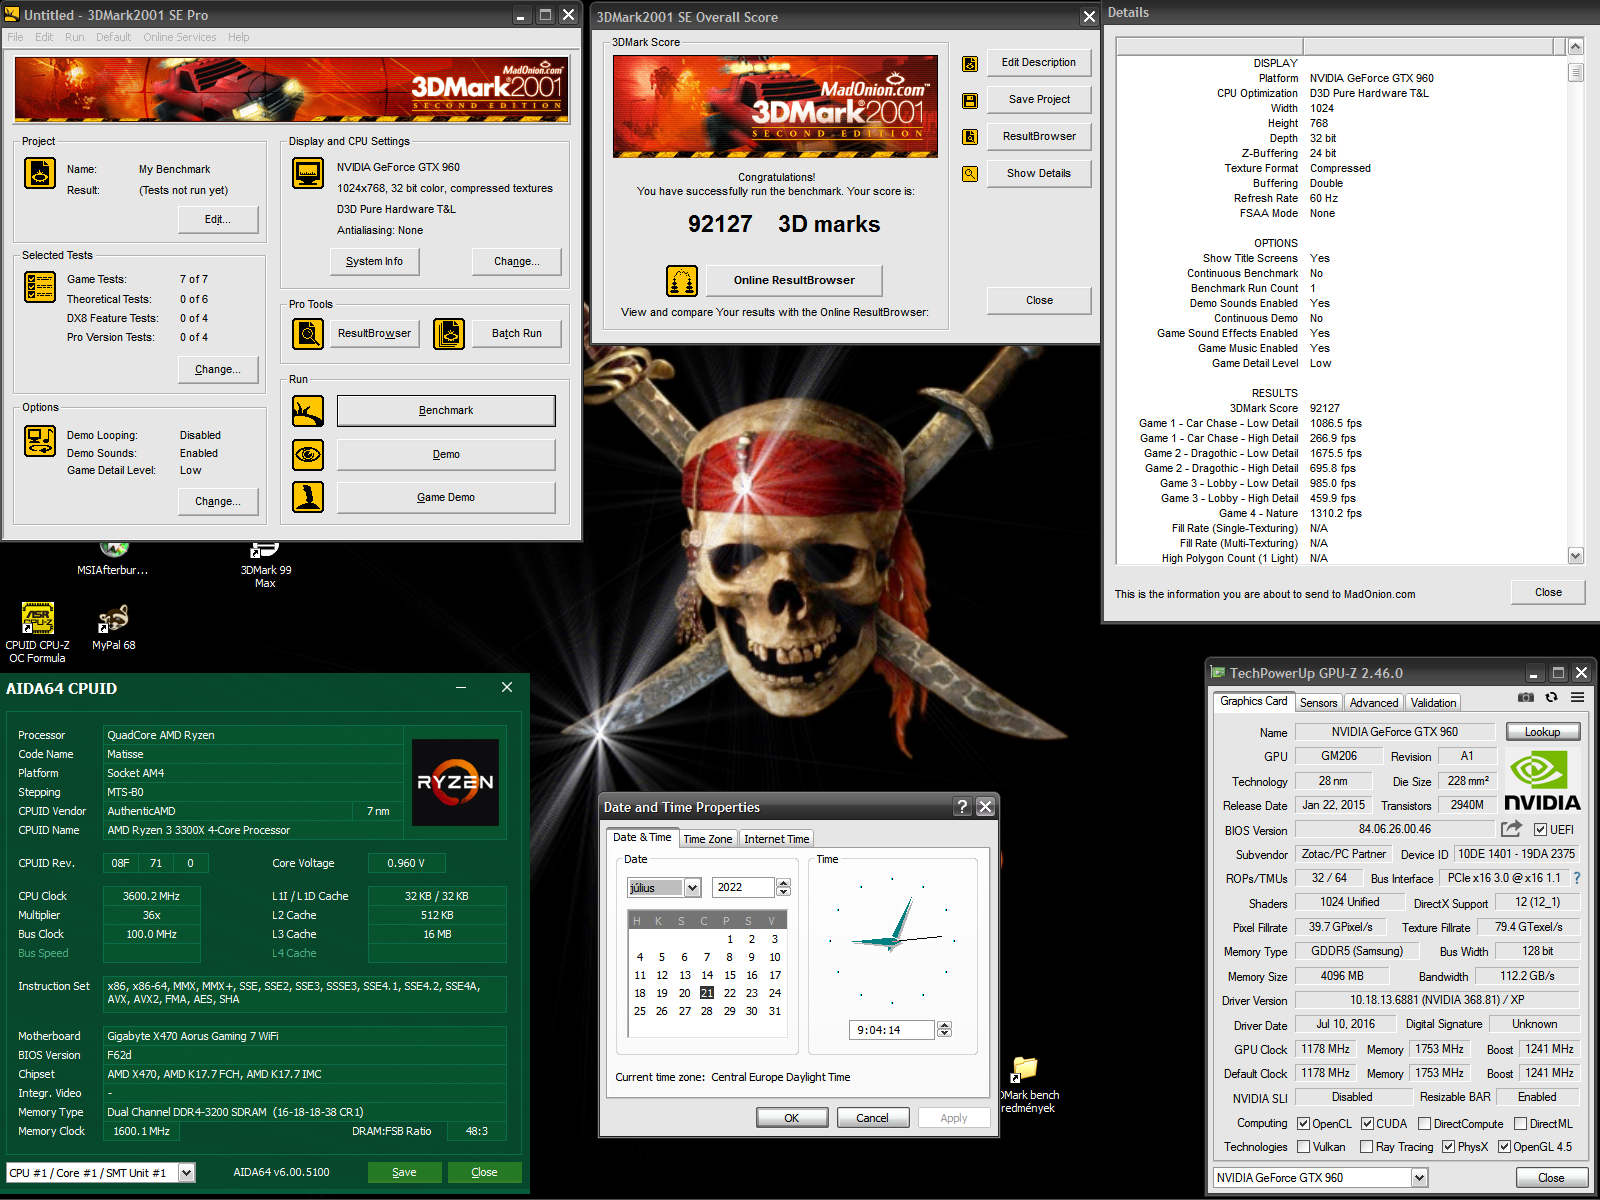The width and height of the screenshot is (1600, 1200).
Task: Toggle the Ray Tracing checkbox
Action: (x=1366, y=1147)
